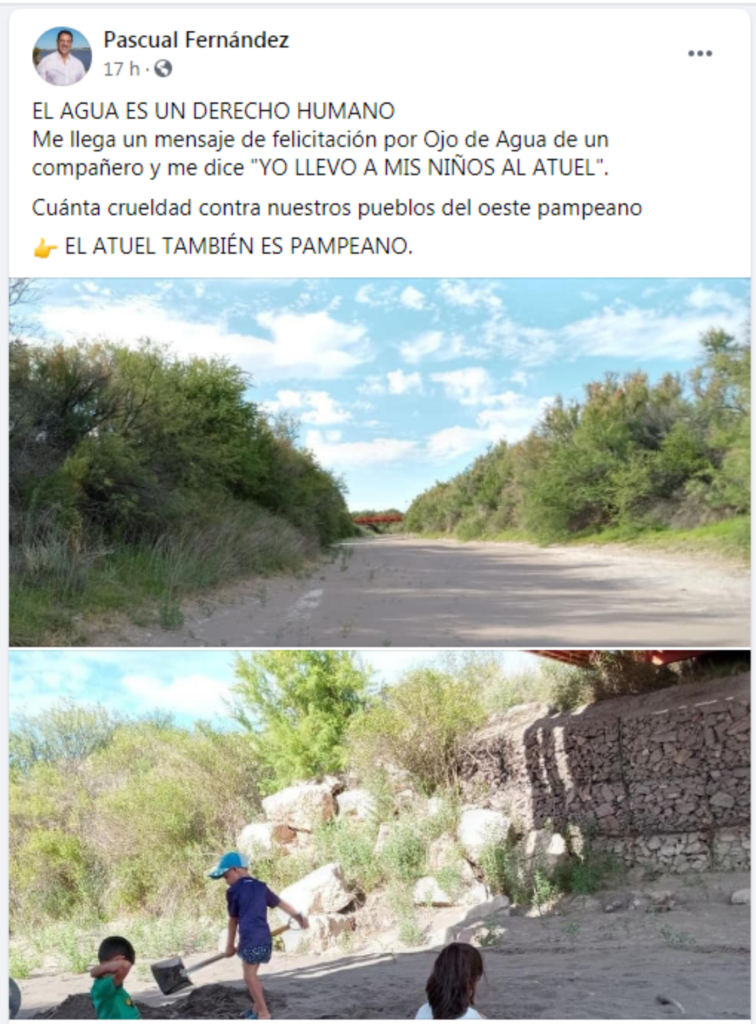Screen dimensions: 756x1024
Task: Click the red bridge underside above the wall
Action: click(x=637, y=658)
